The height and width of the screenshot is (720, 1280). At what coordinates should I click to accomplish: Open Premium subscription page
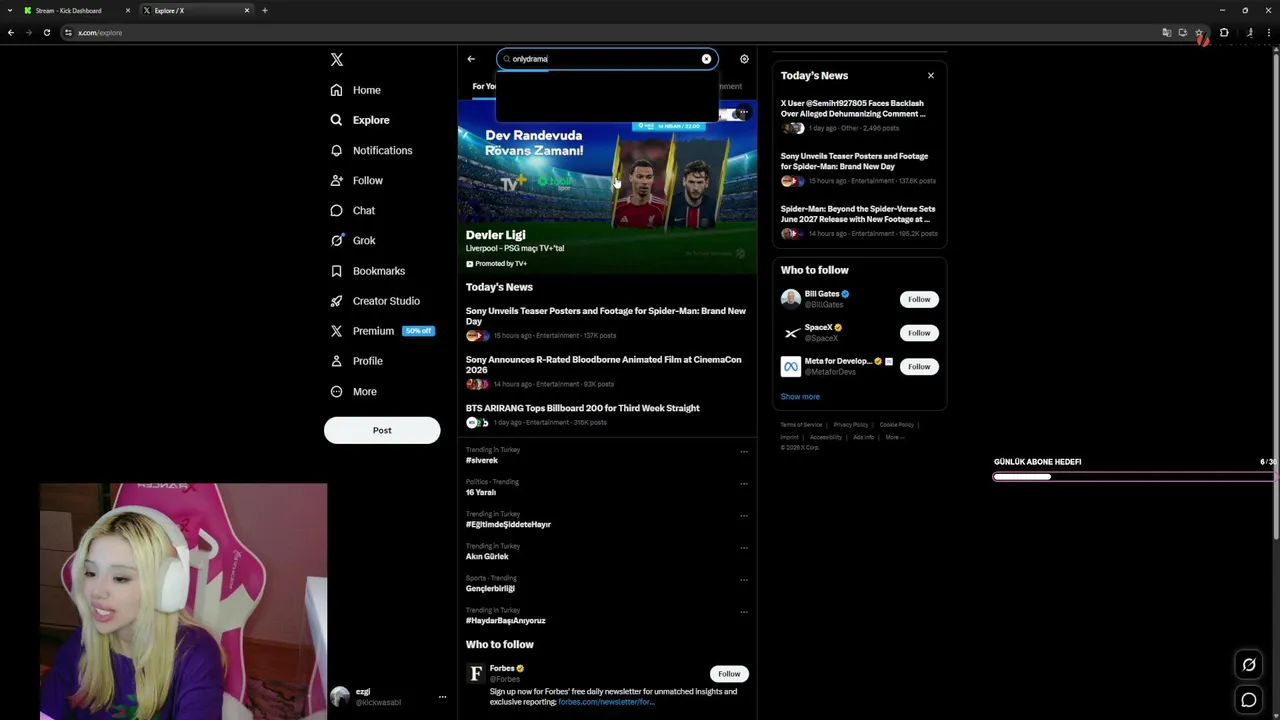(381, 331)
